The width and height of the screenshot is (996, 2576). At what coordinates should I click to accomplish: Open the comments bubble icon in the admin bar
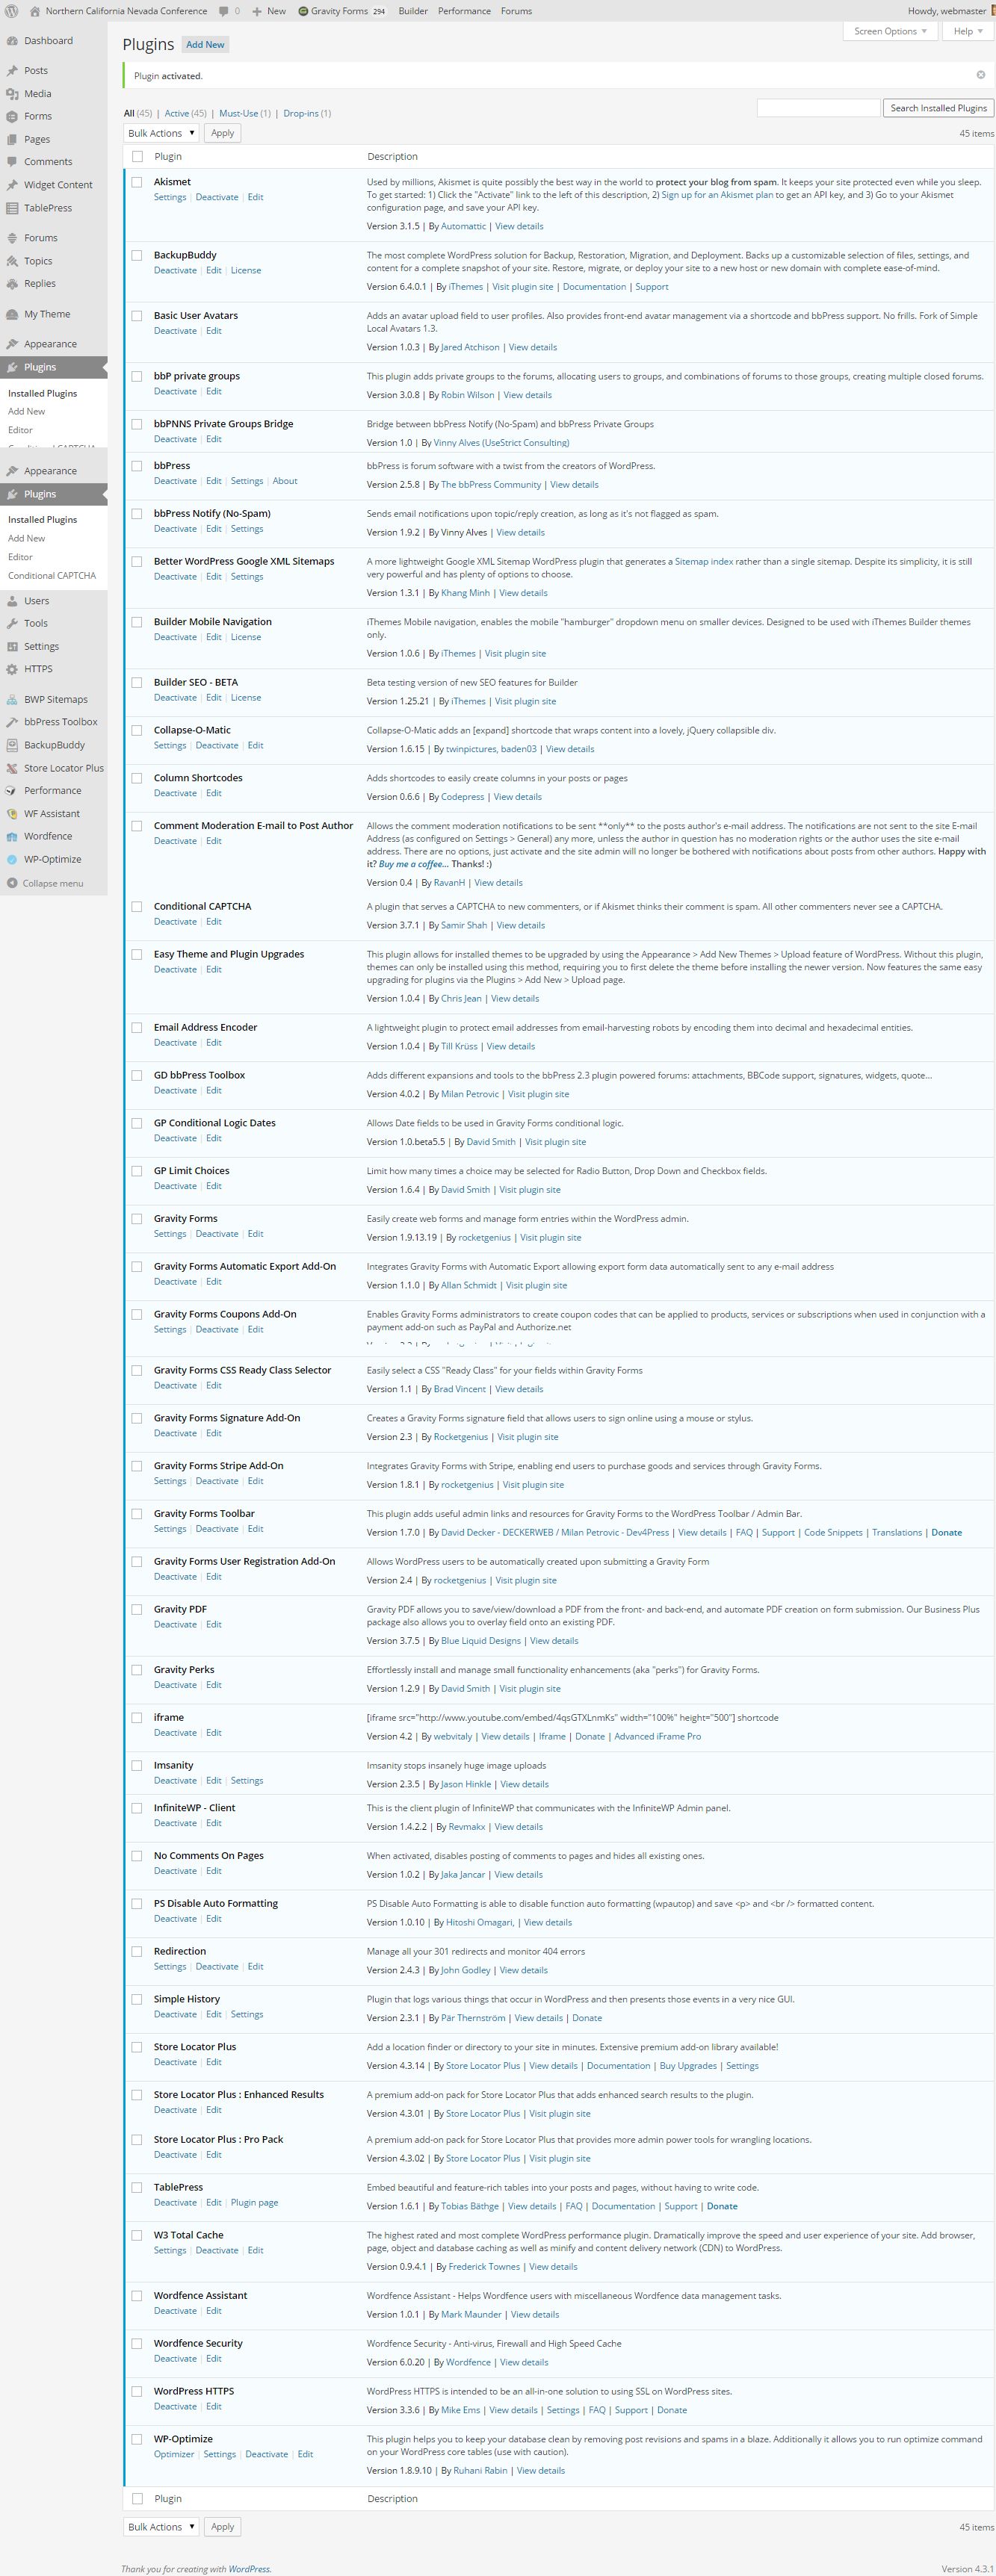224,11
